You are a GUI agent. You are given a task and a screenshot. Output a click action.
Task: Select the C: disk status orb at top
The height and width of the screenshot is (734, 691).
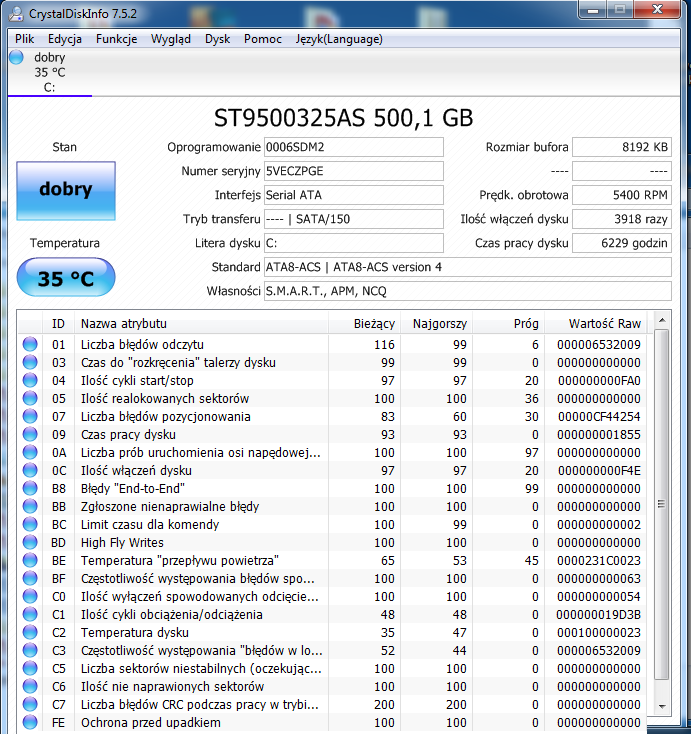pos(16,58)
